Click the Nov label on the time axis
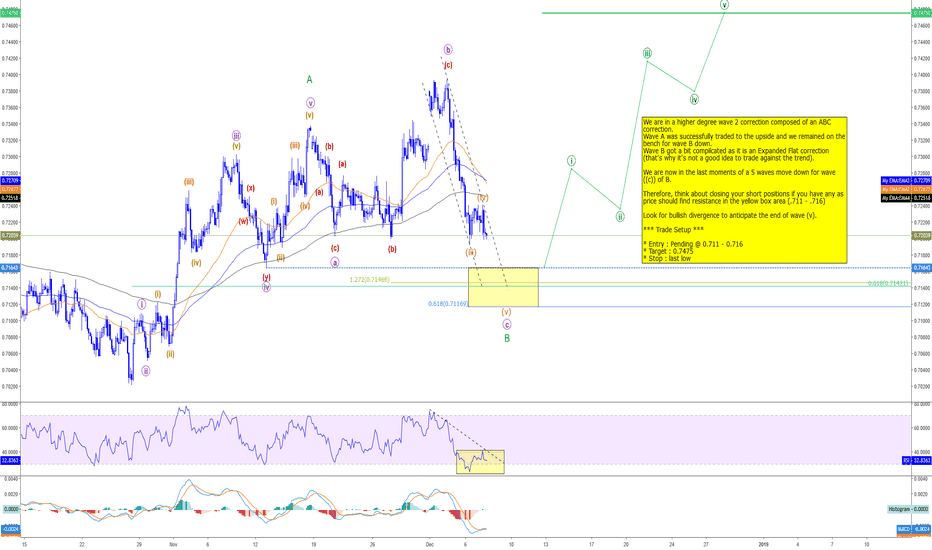932x550 pixels. click(x=173, y=543)
